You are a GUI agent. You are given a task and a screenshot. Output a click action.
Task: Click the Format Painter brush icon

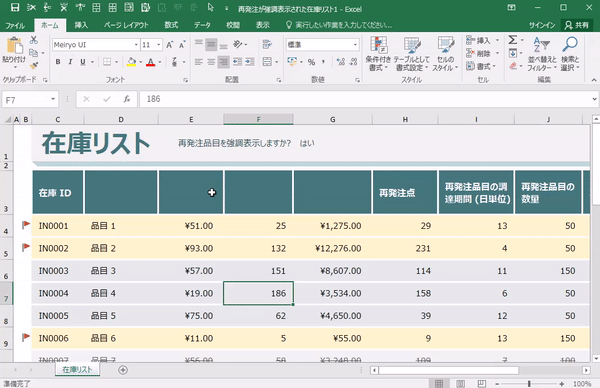[x=34, y=66]
